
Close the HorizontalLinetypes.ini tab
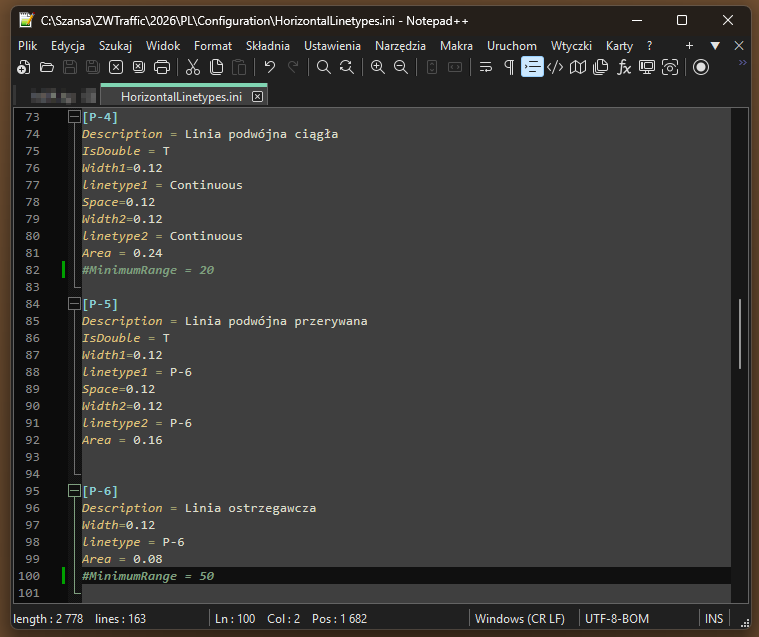point(257,97)
